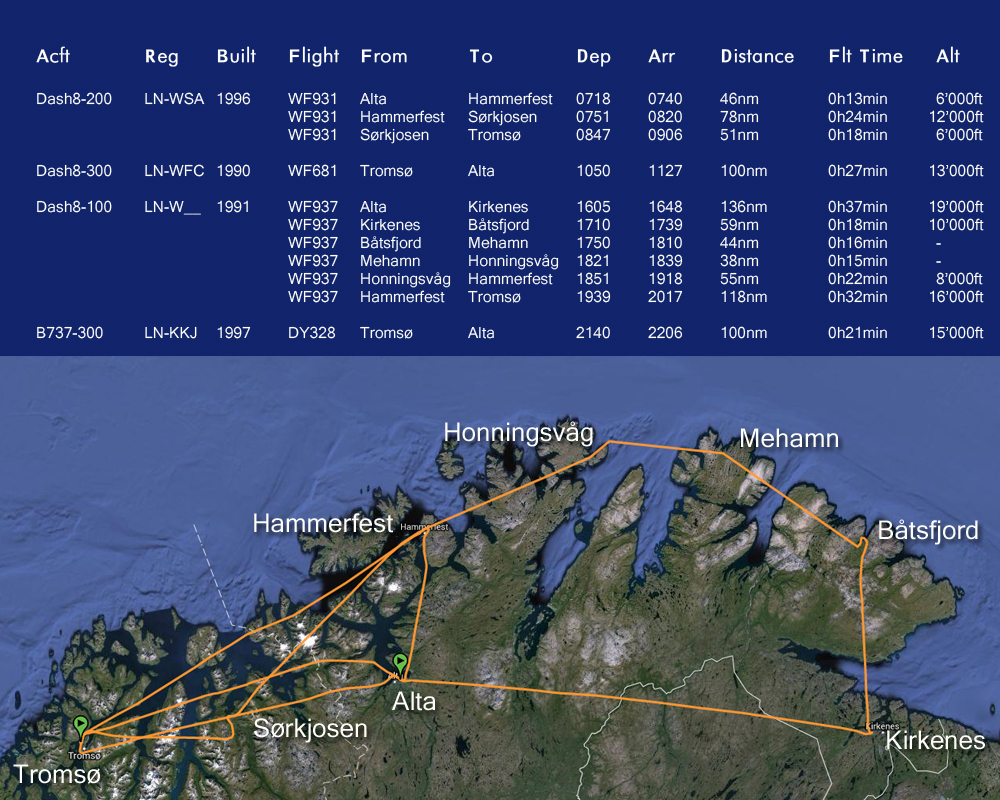Click the large white Kirkenes map label

[x=936, y=741]
